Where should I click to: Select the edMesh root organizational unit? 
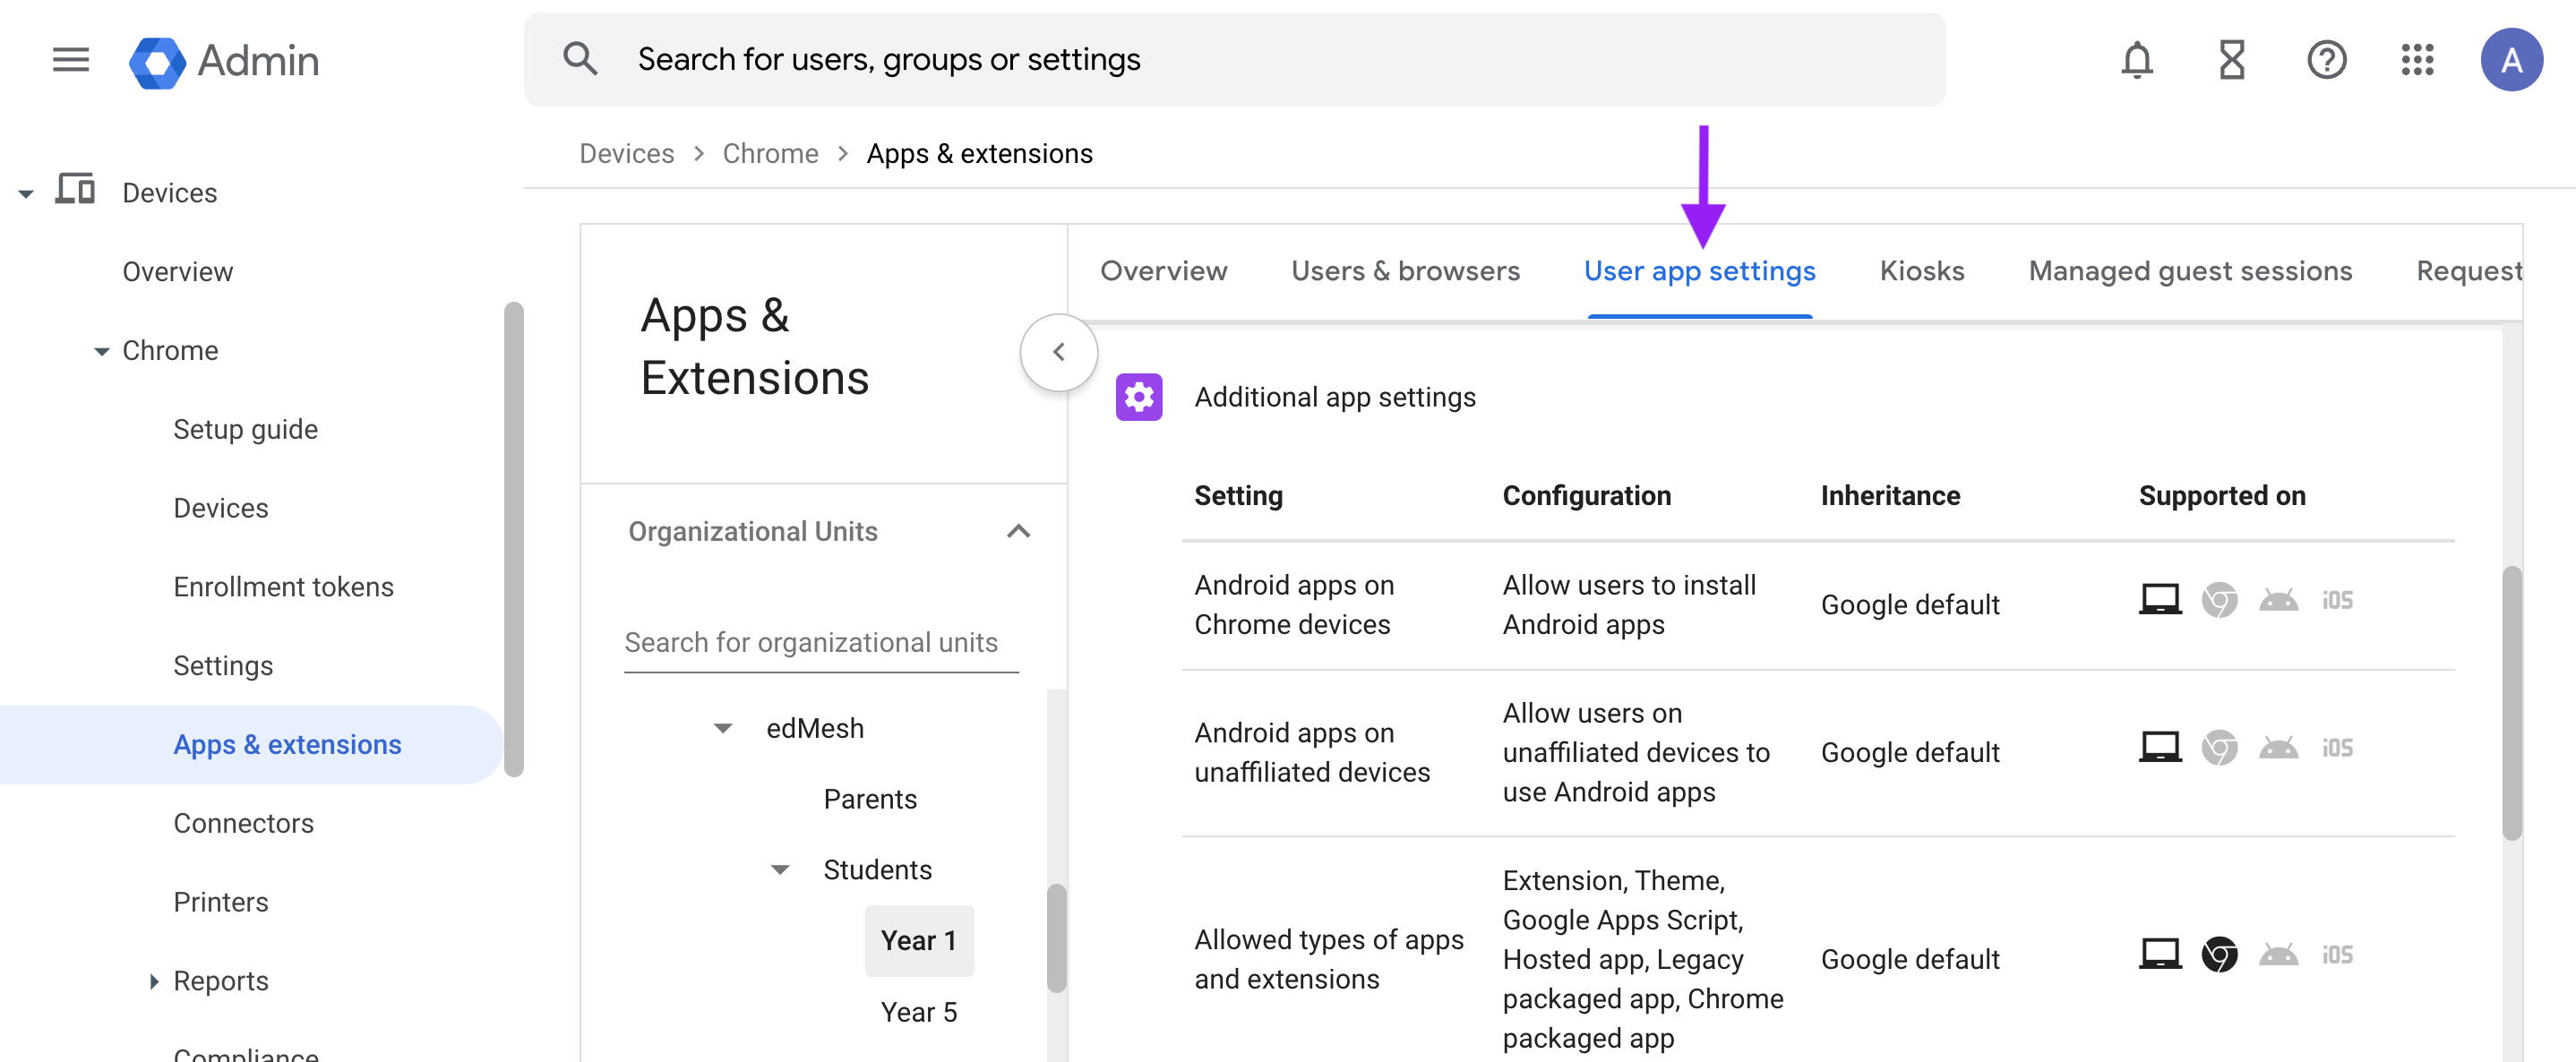coord(815,729)
